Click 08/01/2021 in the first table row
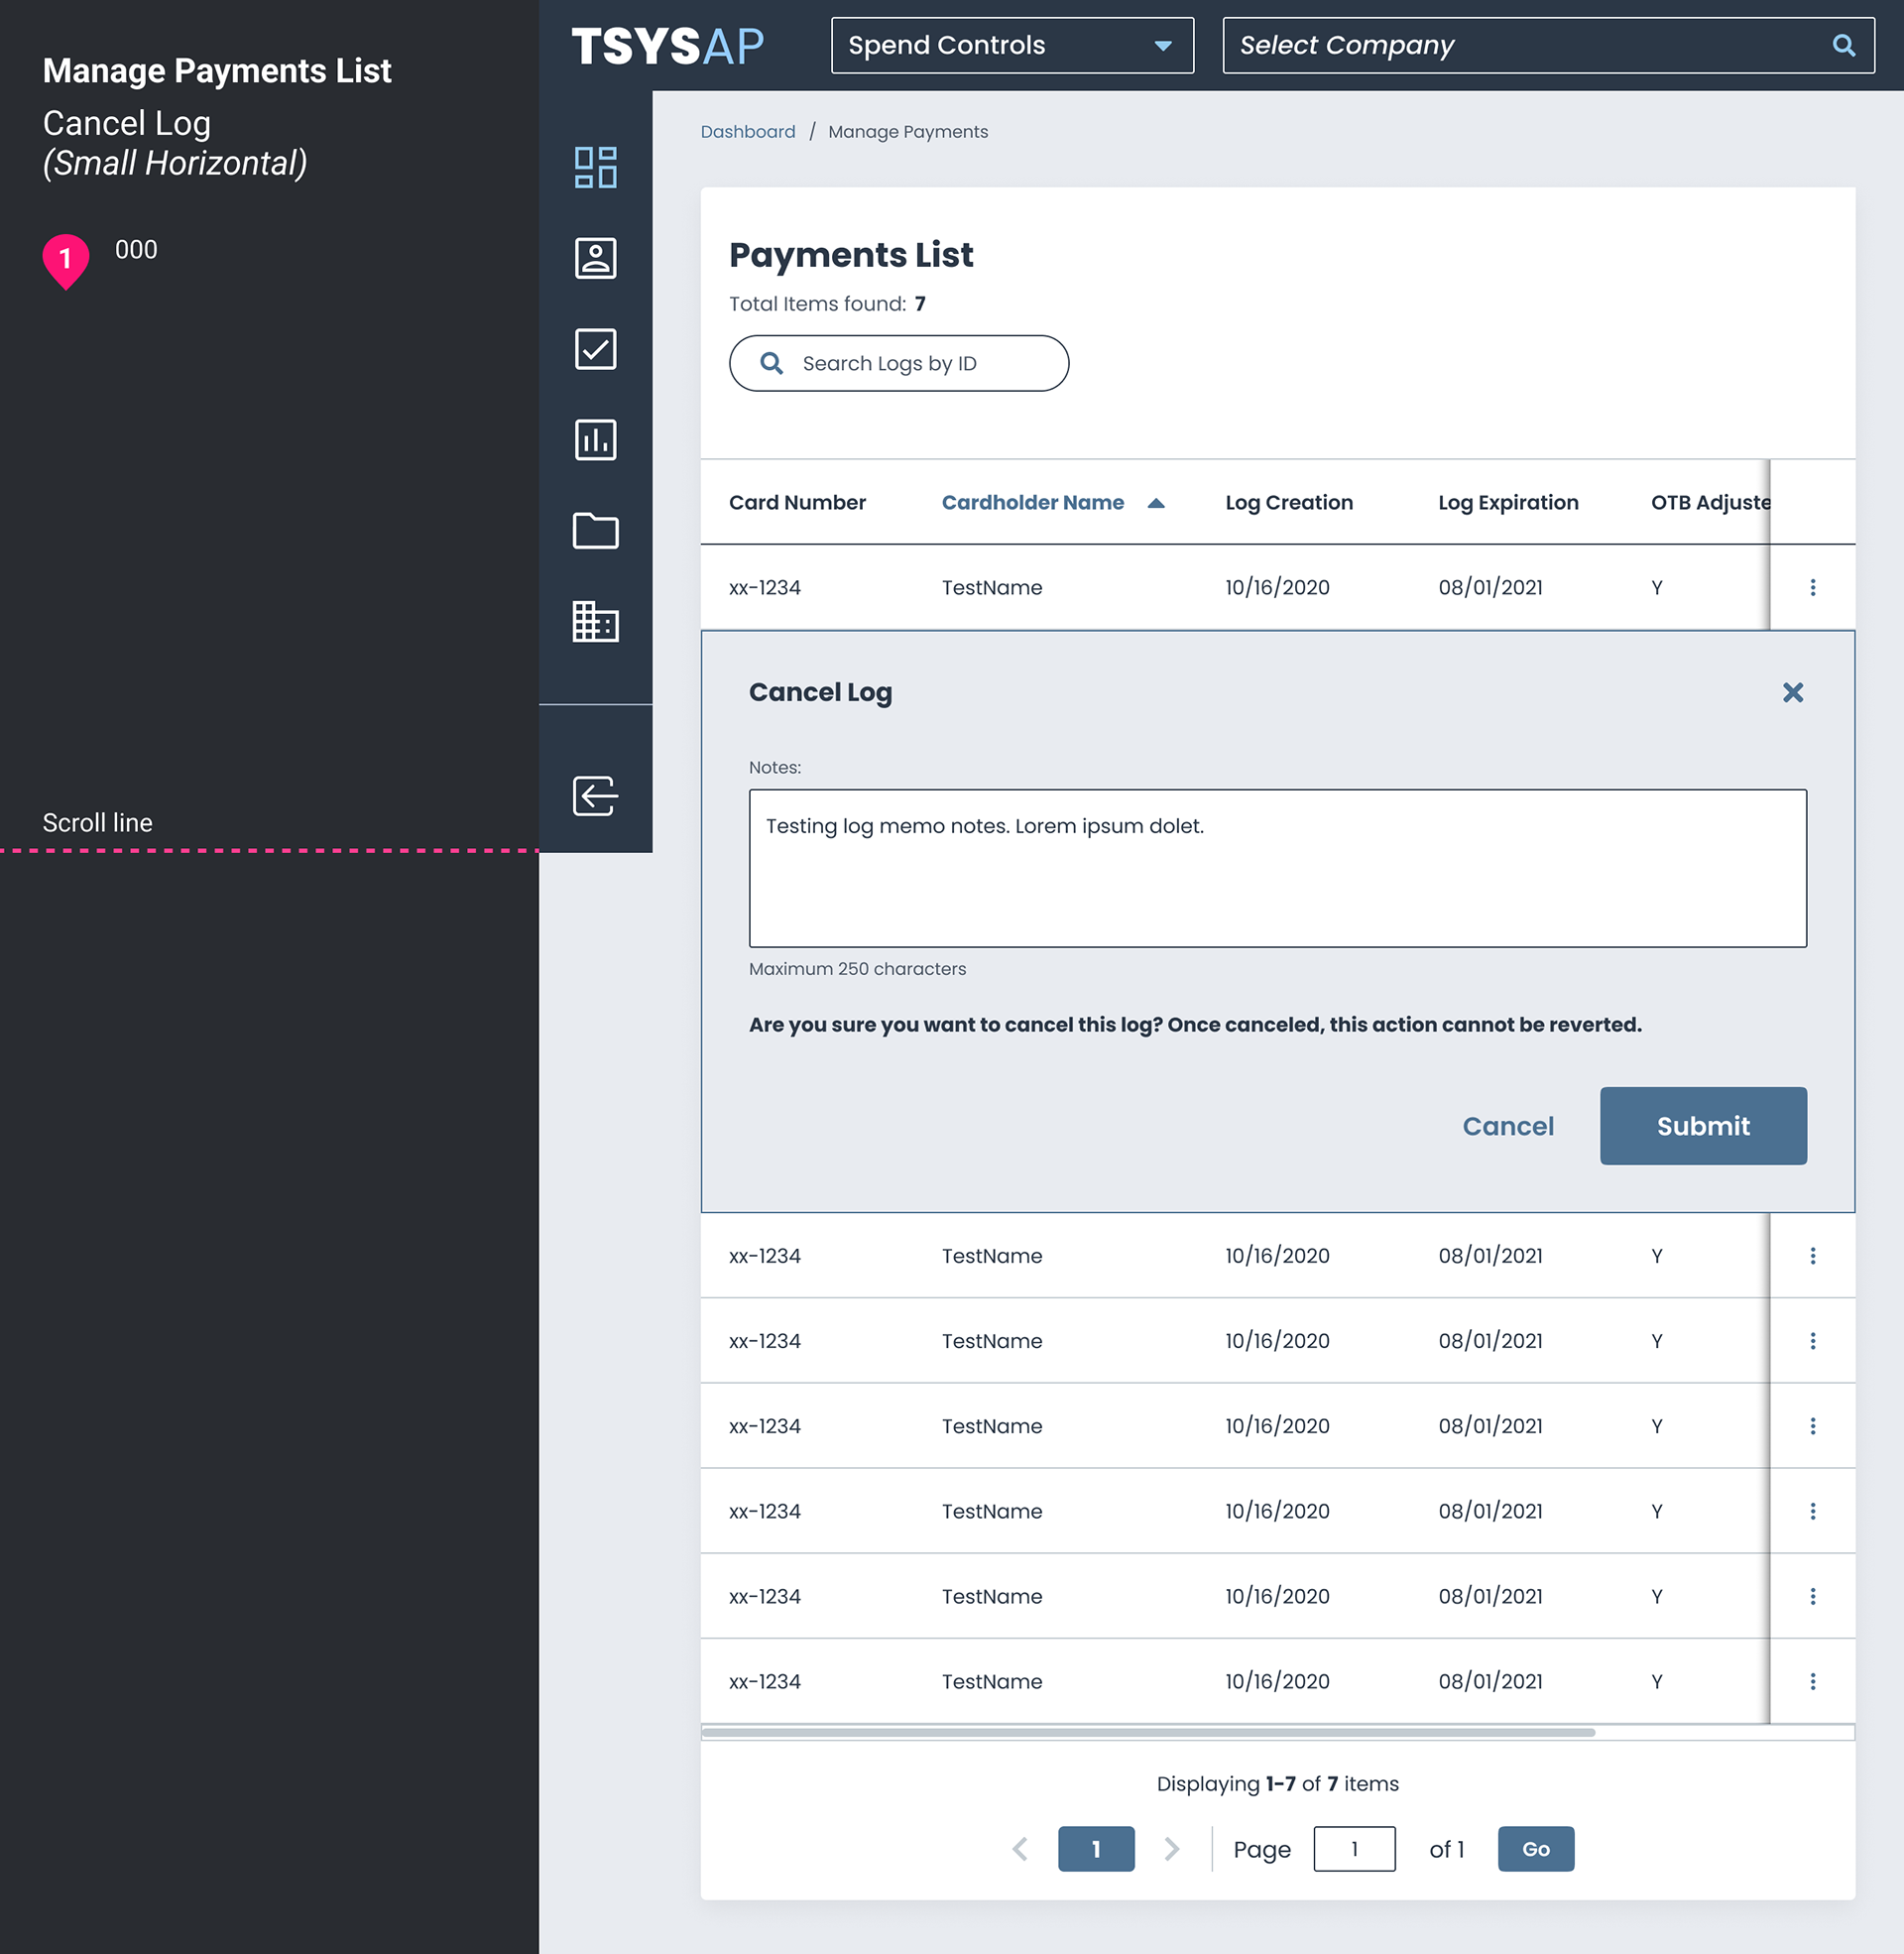 tap(1490, 588)
